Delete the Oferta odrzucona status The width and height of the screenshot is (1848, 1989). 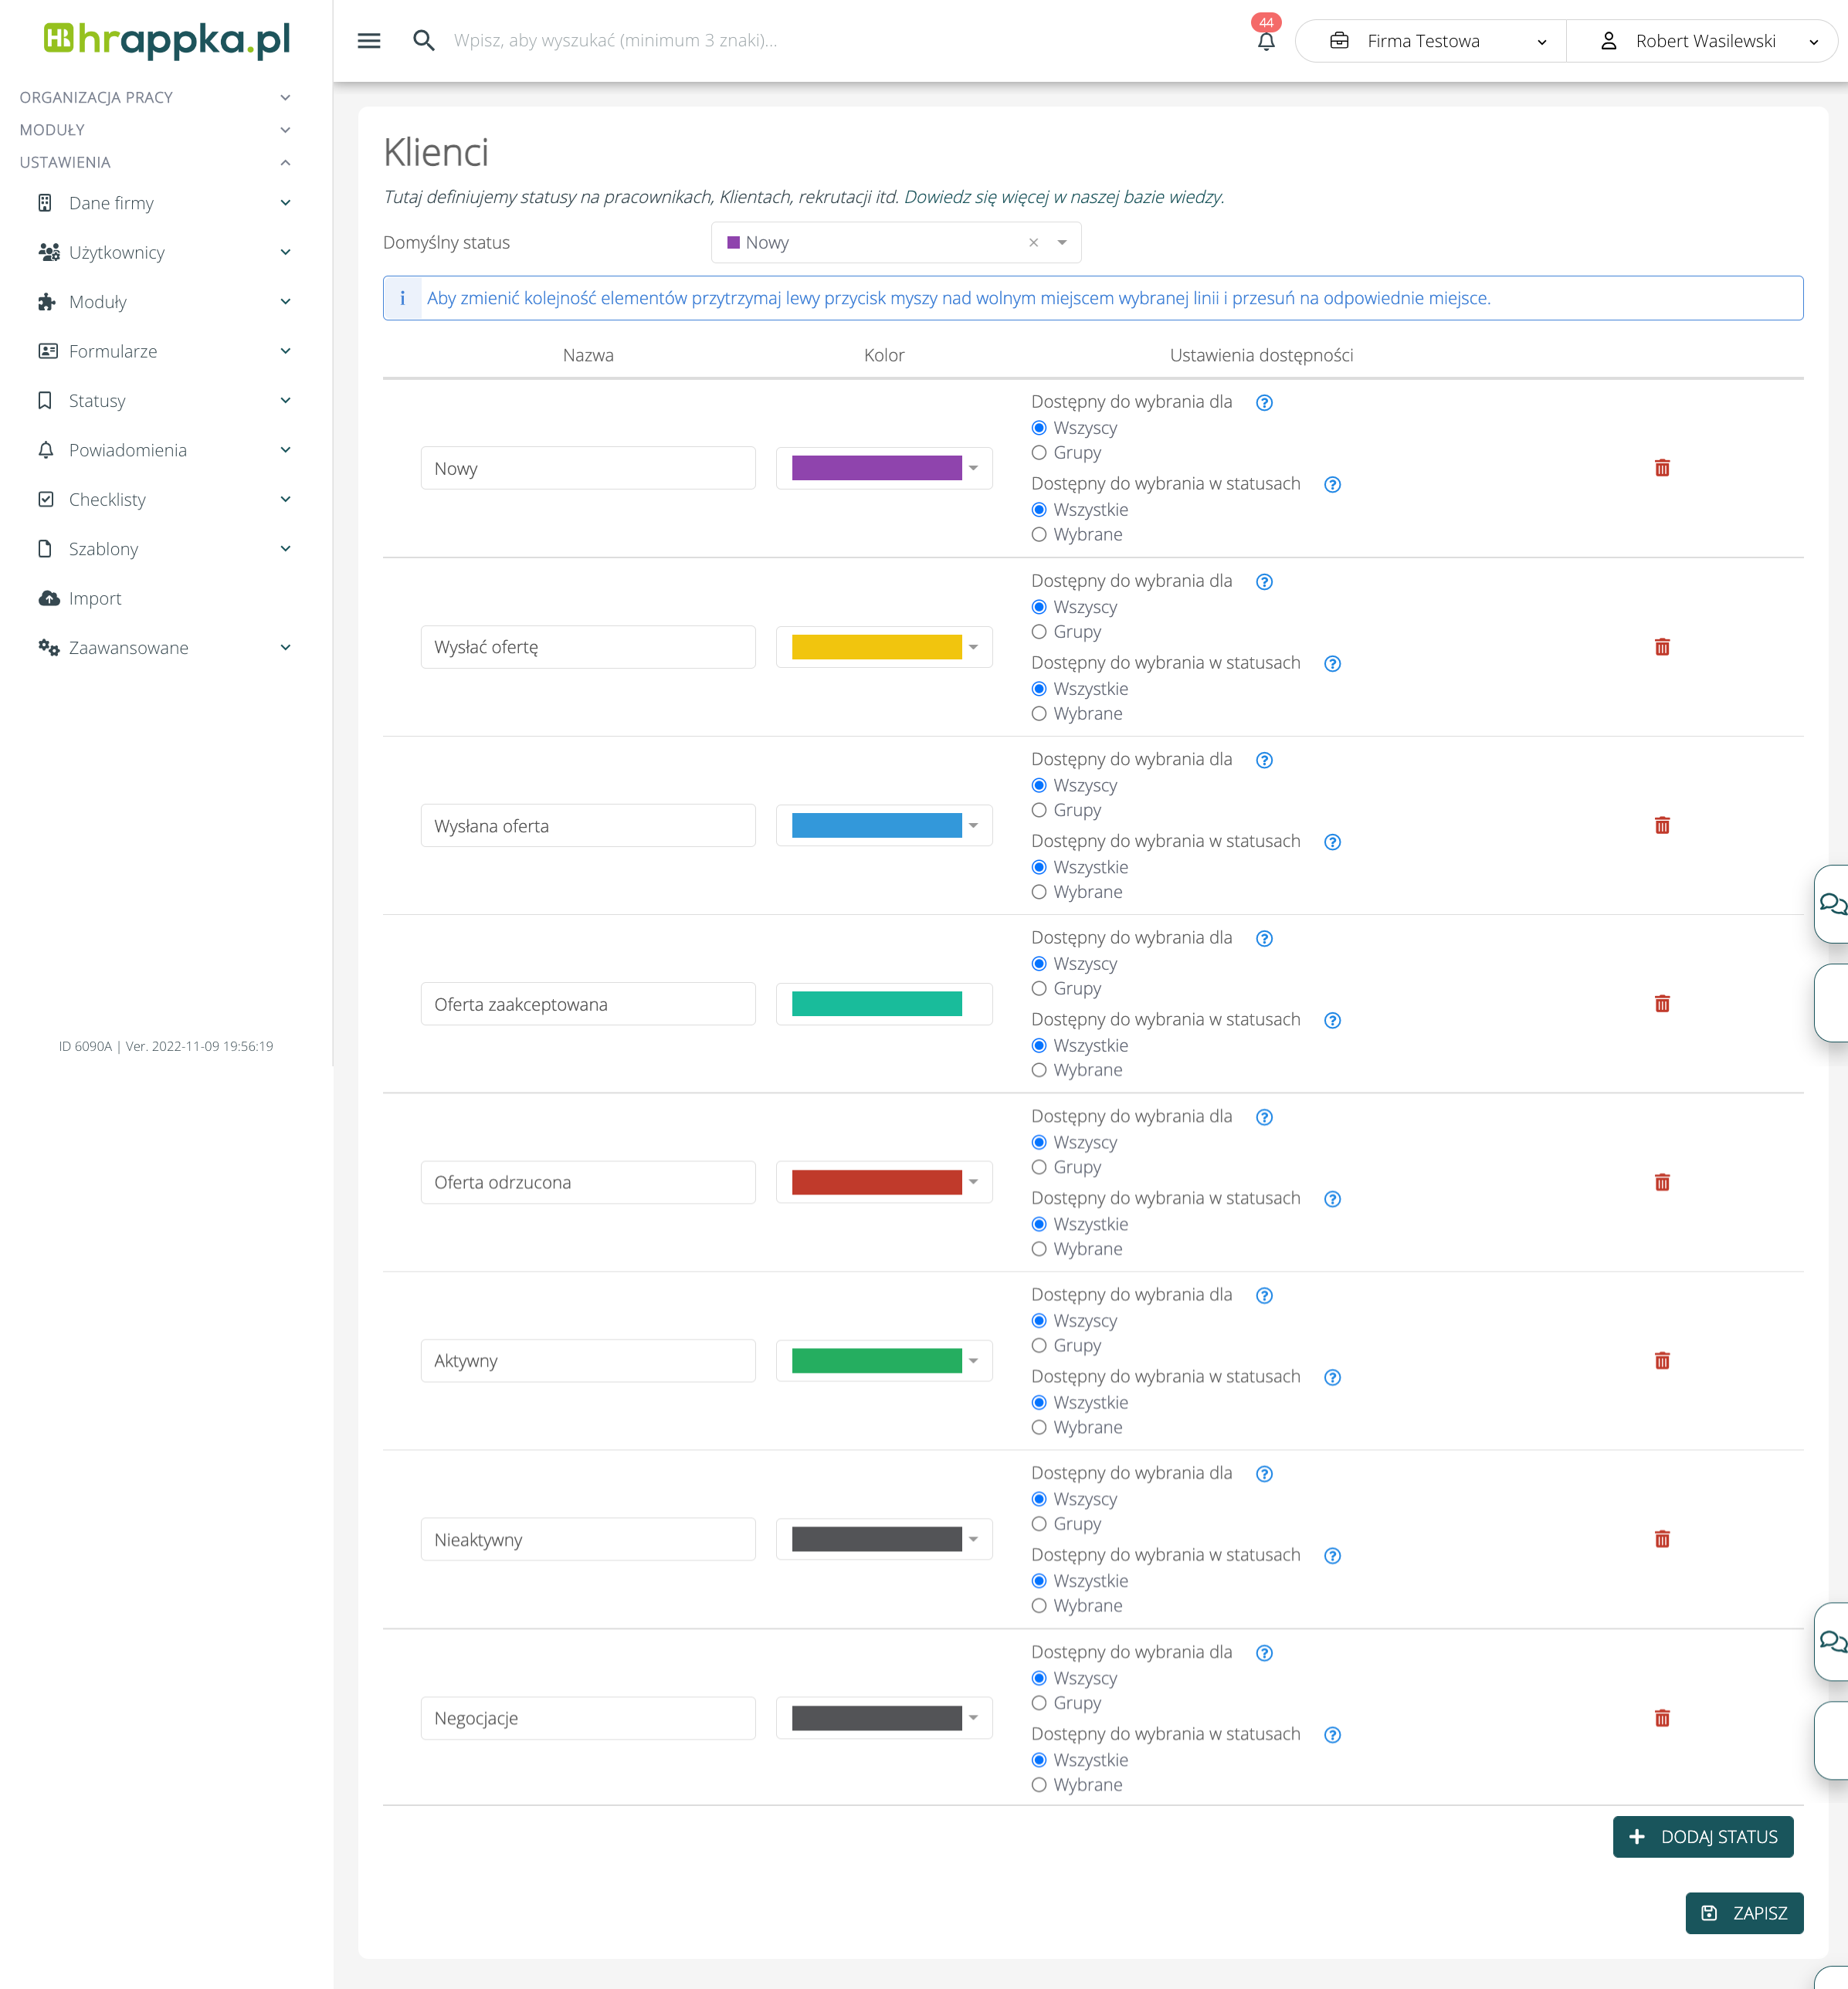pos(1662,1182)
